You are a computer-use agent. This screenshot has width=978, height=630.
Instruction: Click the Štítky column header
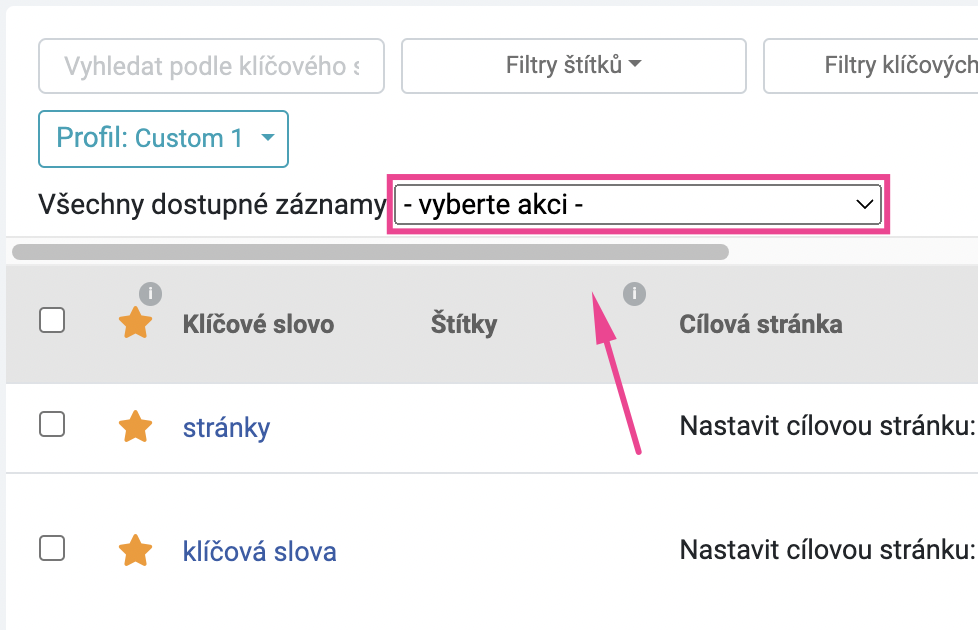[464, 324]
